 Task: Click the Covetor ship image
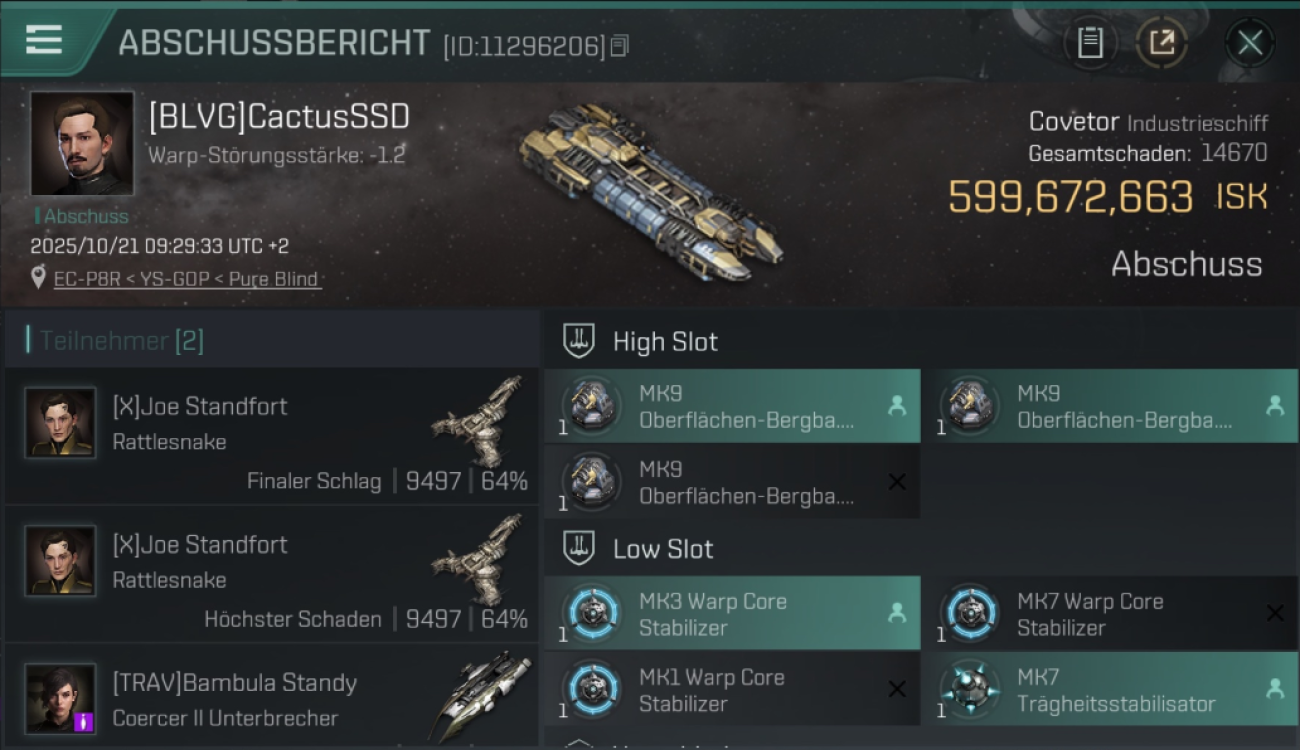[651, 191]
